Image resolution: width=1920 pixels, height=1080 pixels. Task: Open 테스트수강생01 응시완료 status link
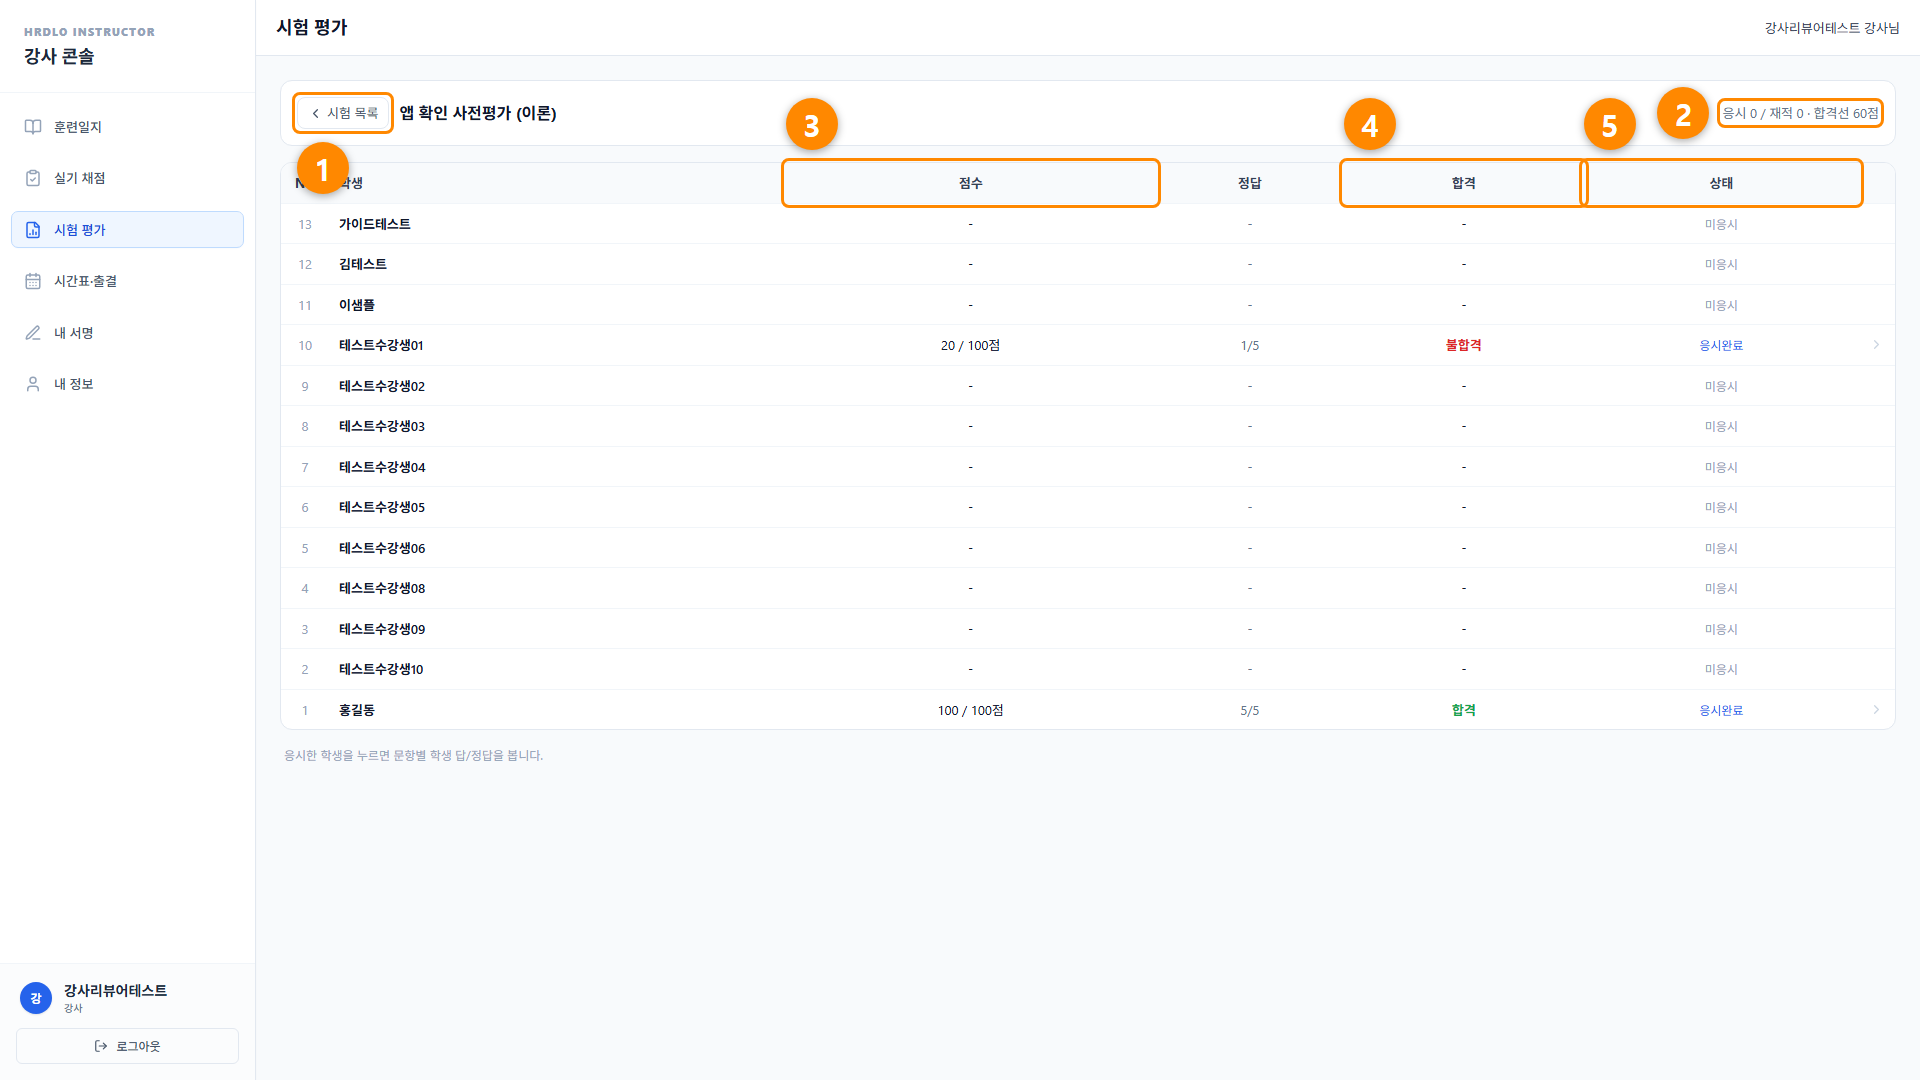[x=1721, y=346]
